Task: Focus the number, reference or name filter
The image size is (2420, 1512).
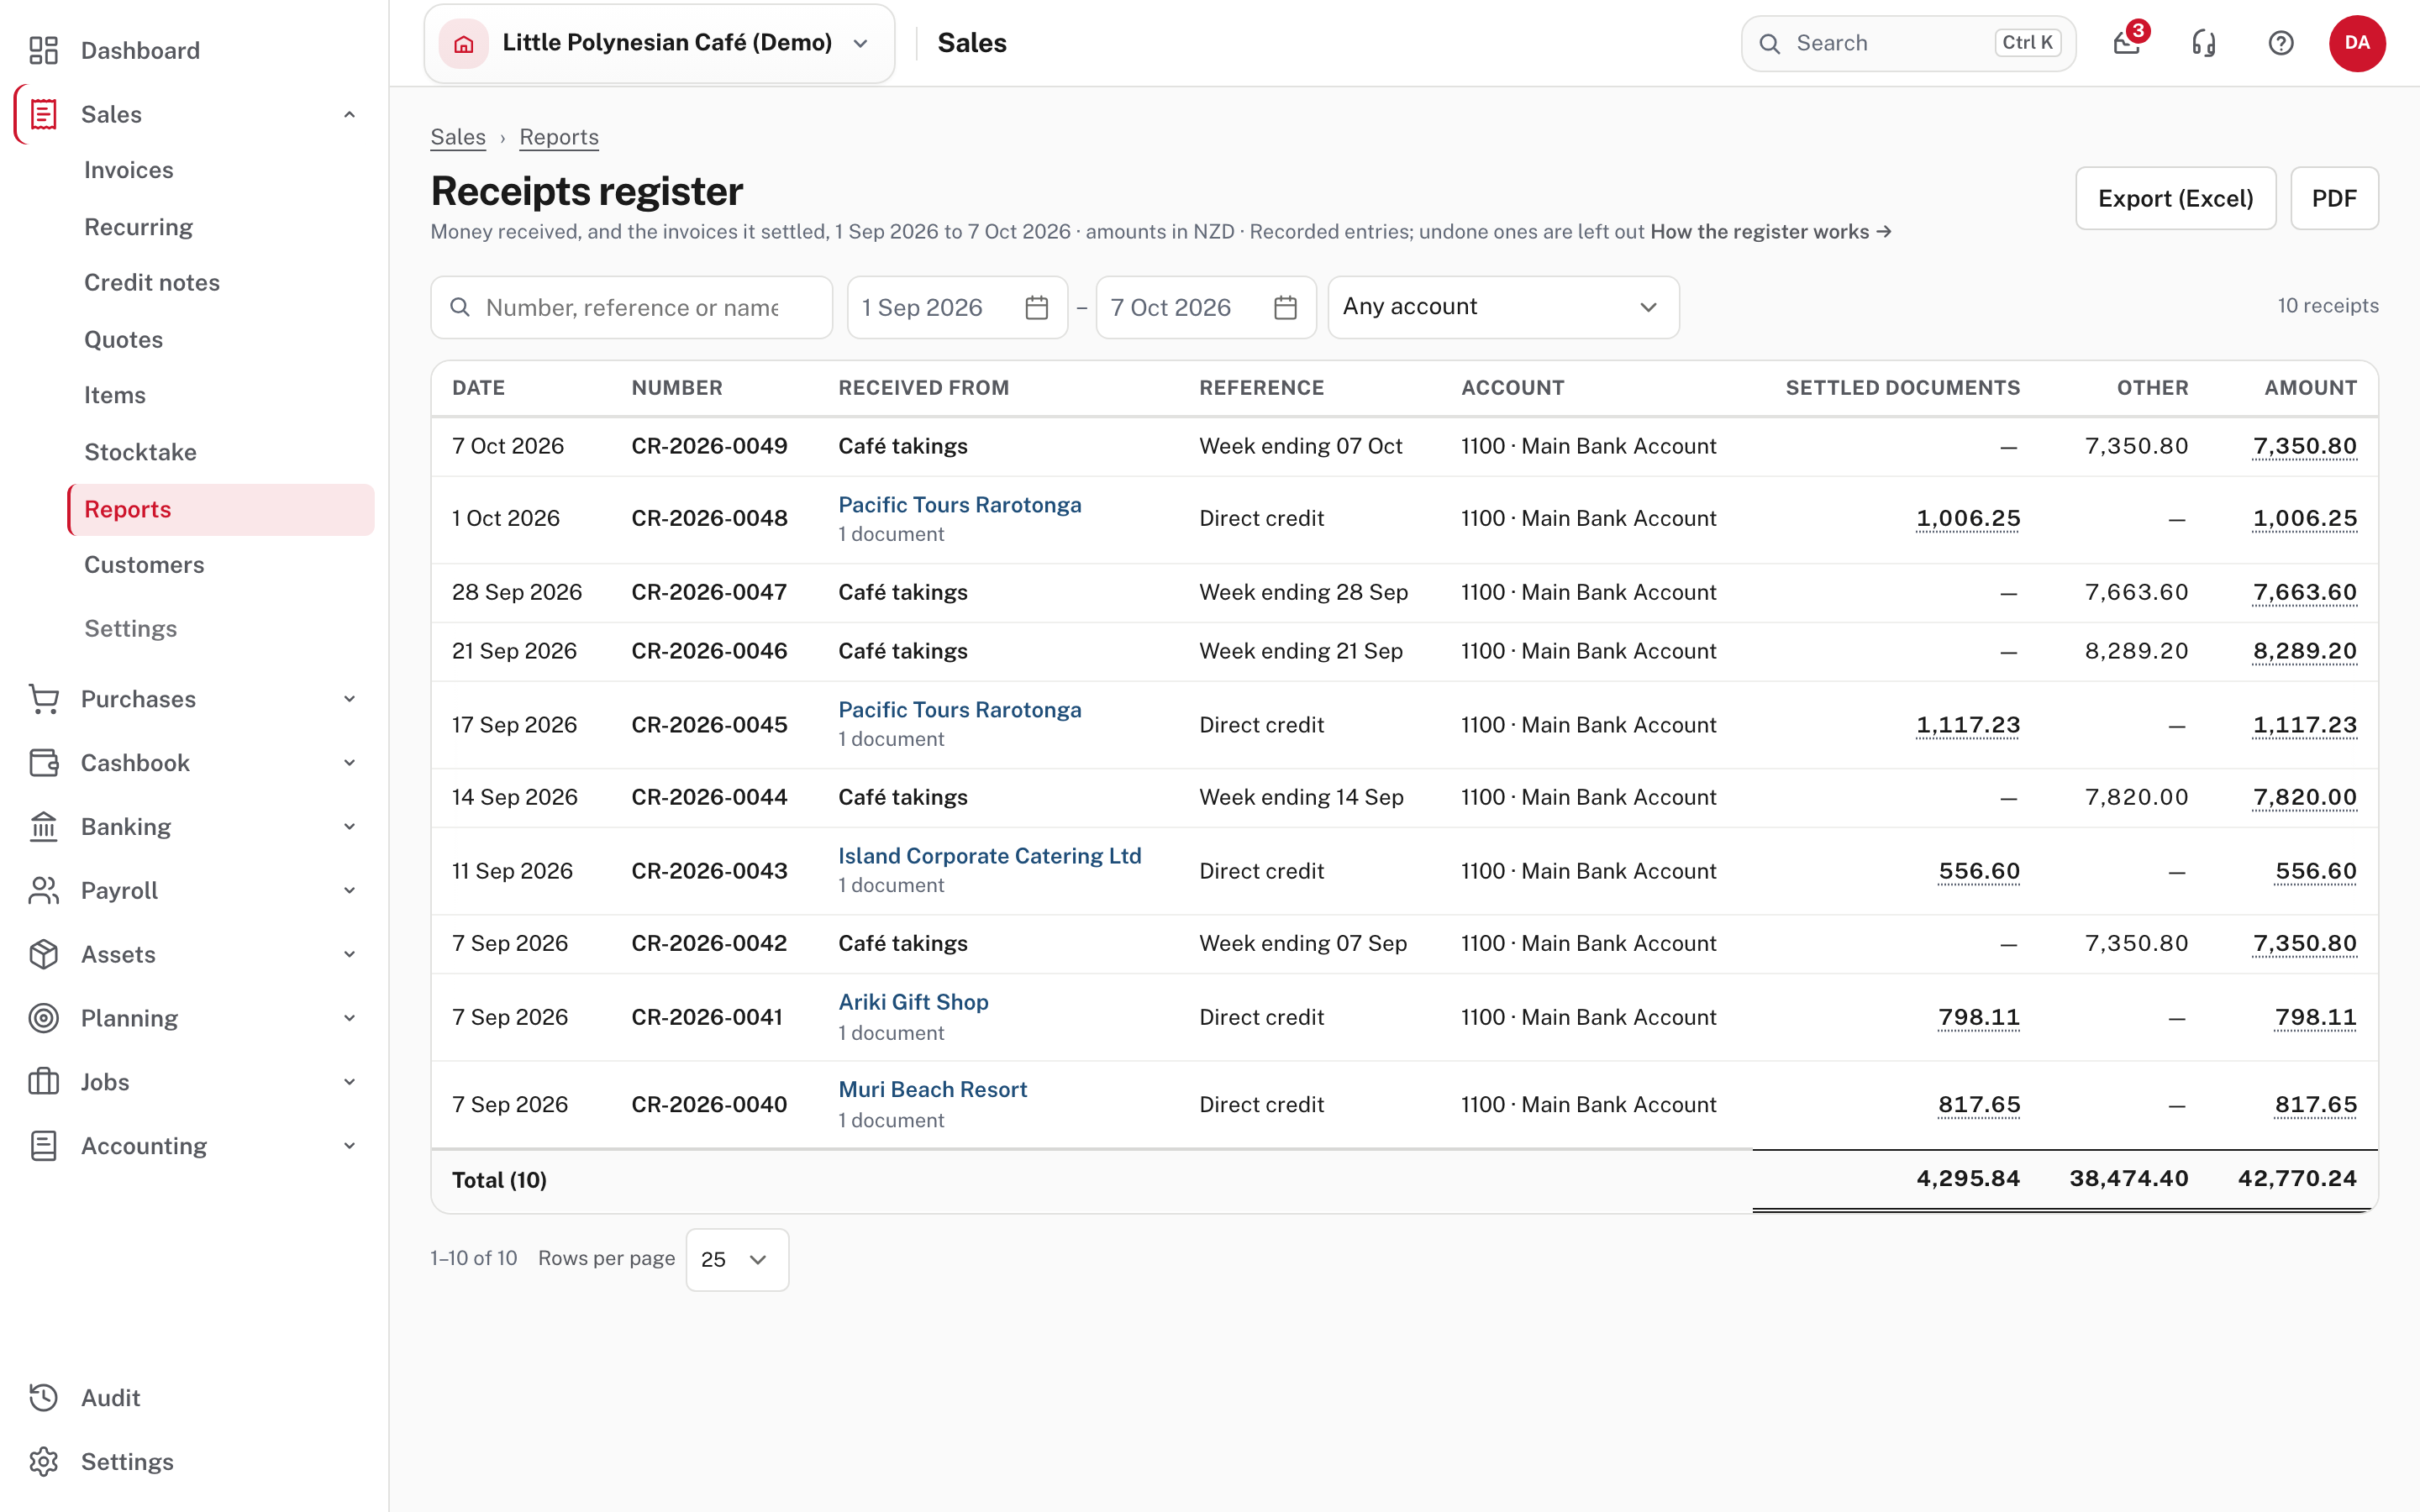Action: [631, 307]
